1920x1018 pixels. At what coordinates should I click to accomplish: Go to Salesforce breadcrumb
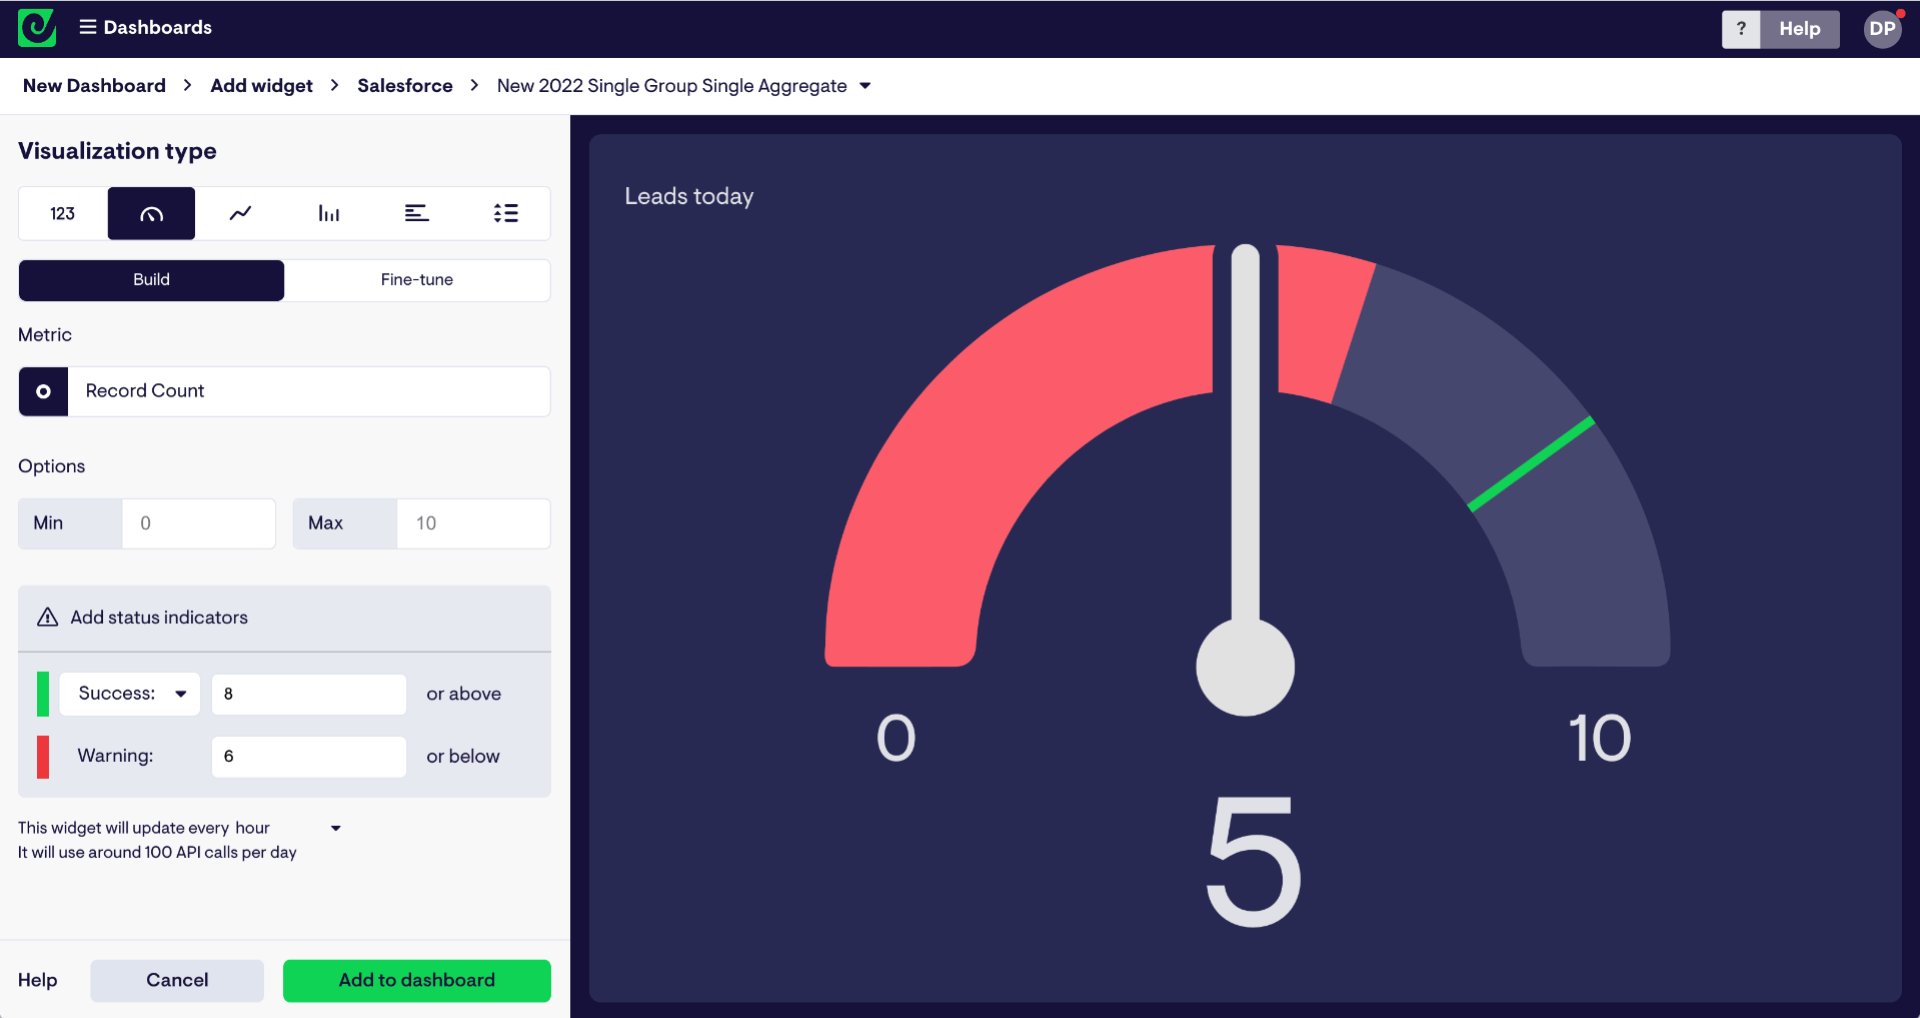[x=405, y=86]
